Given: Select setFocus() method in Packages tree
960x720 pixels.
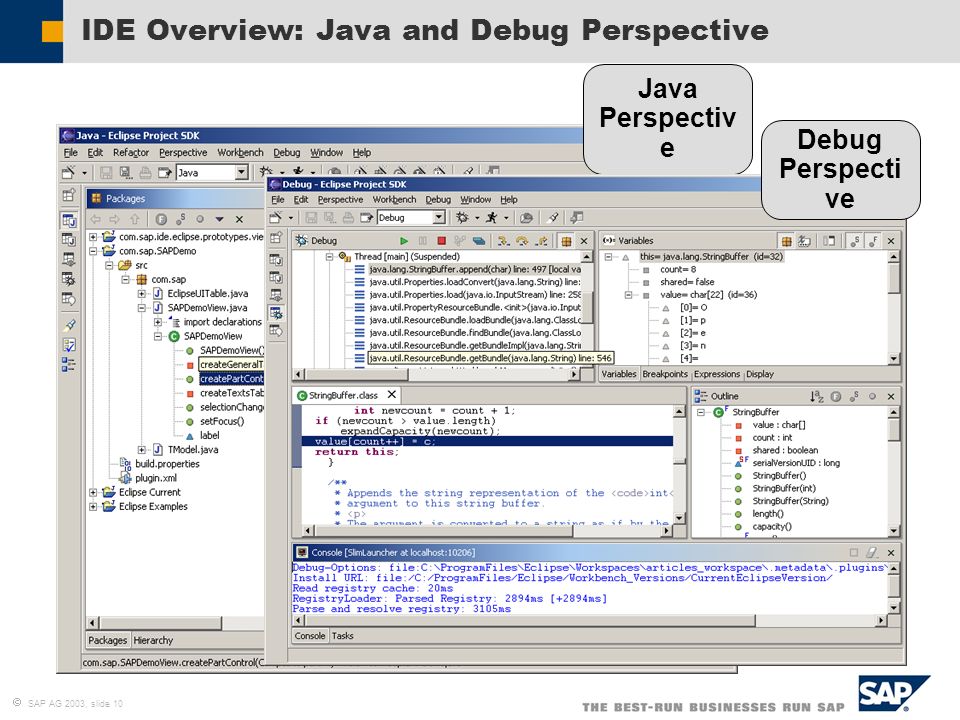Looking at the screenshot, I should [x=222, y=421].
